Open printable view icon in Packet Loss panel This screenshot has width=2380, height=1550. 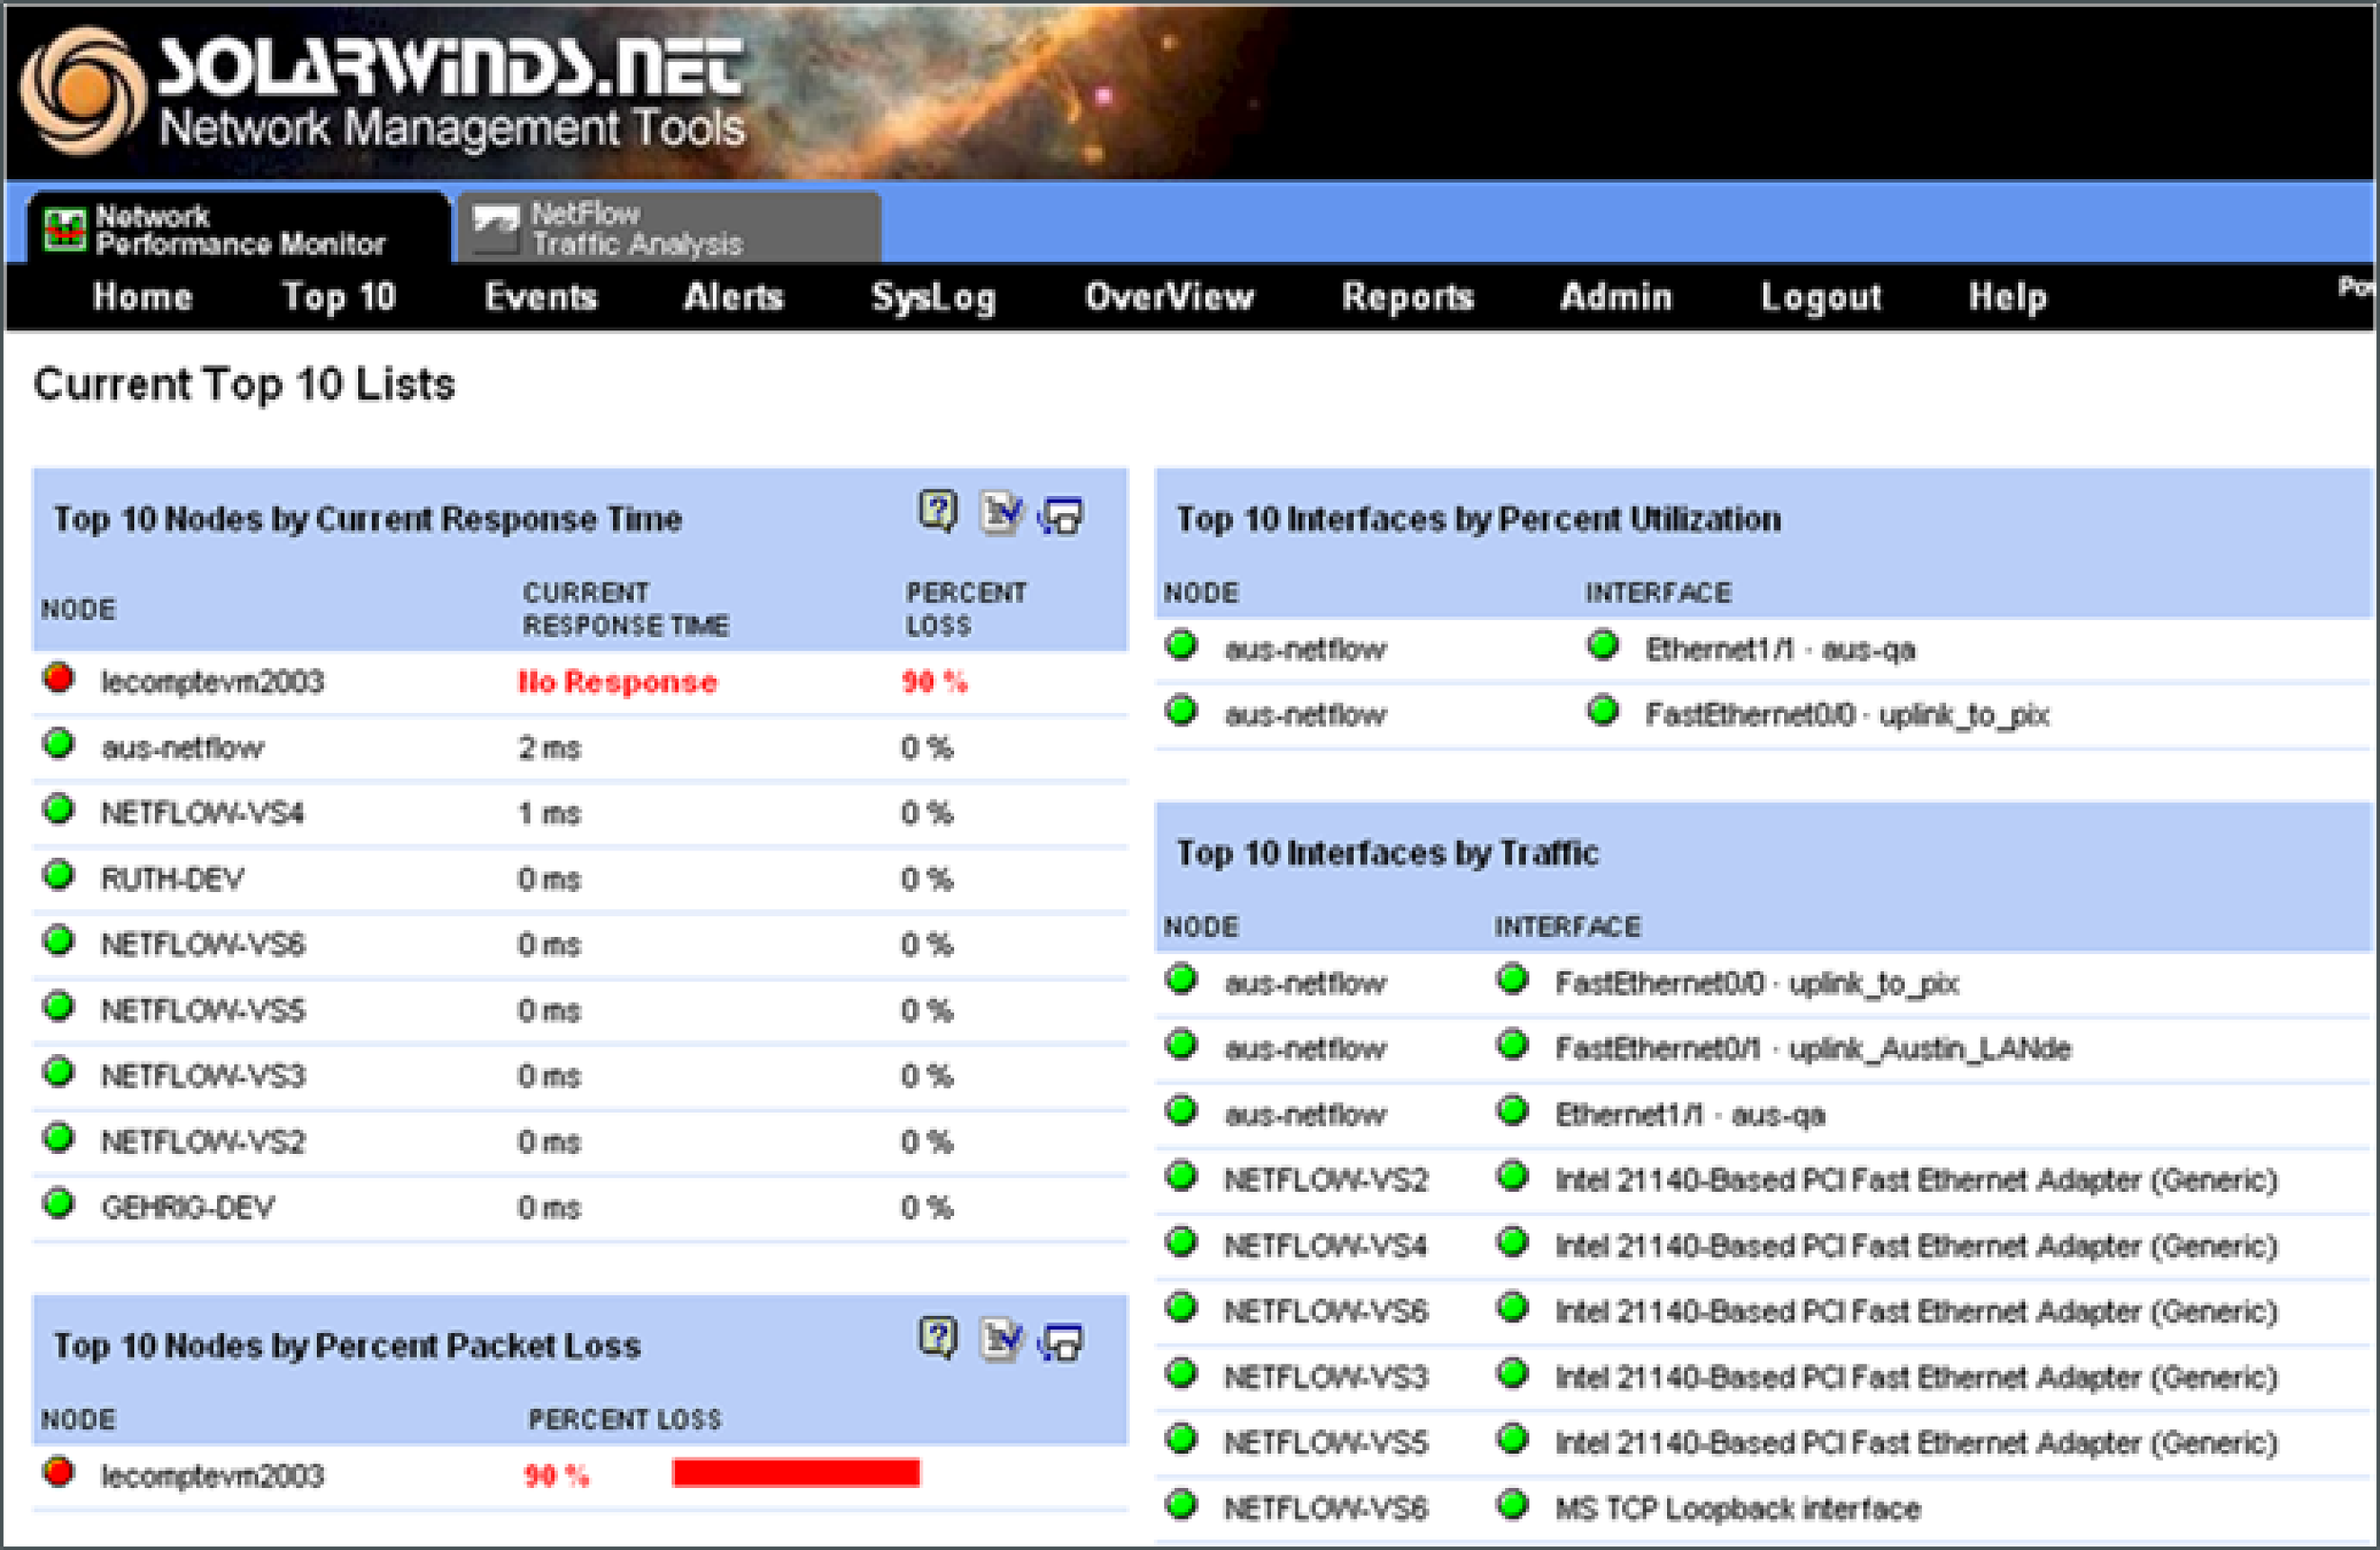pyautogui.click(x=1062, y=1342)
